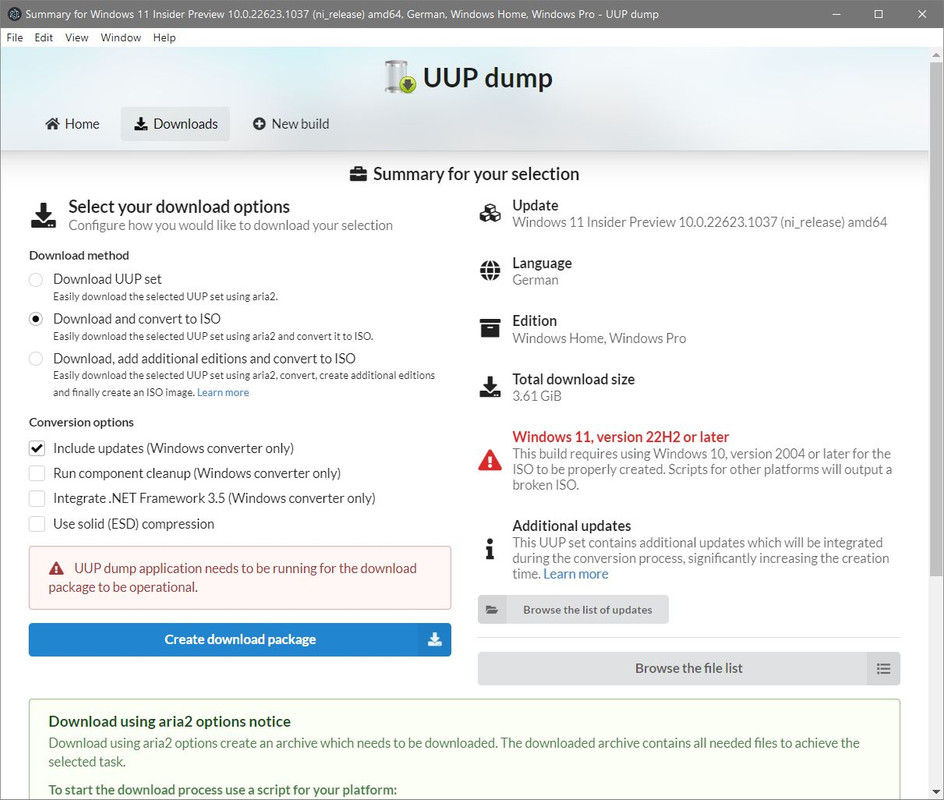This screenshot has width=944, height=800.
Task: Click the list icon on Browse the file list
Action: pos(883,668)
